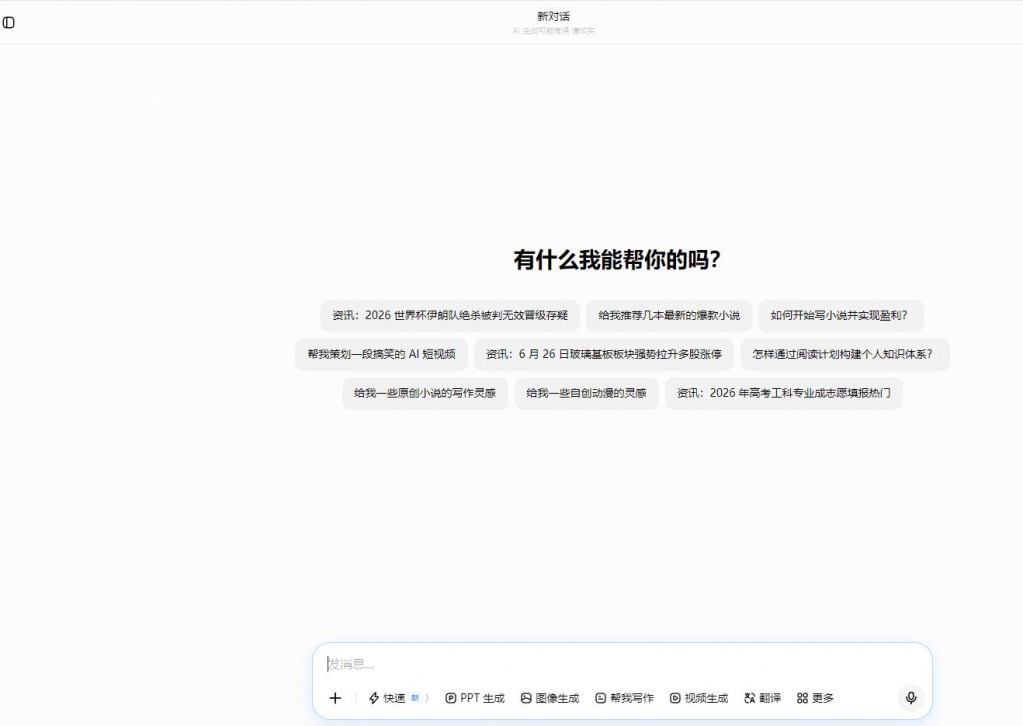Image resolution: width=1023 pixels, height=726 pixels.
Task: Choose suggestion 如何开始写小说并实现盈利
Action: (840, 316)
